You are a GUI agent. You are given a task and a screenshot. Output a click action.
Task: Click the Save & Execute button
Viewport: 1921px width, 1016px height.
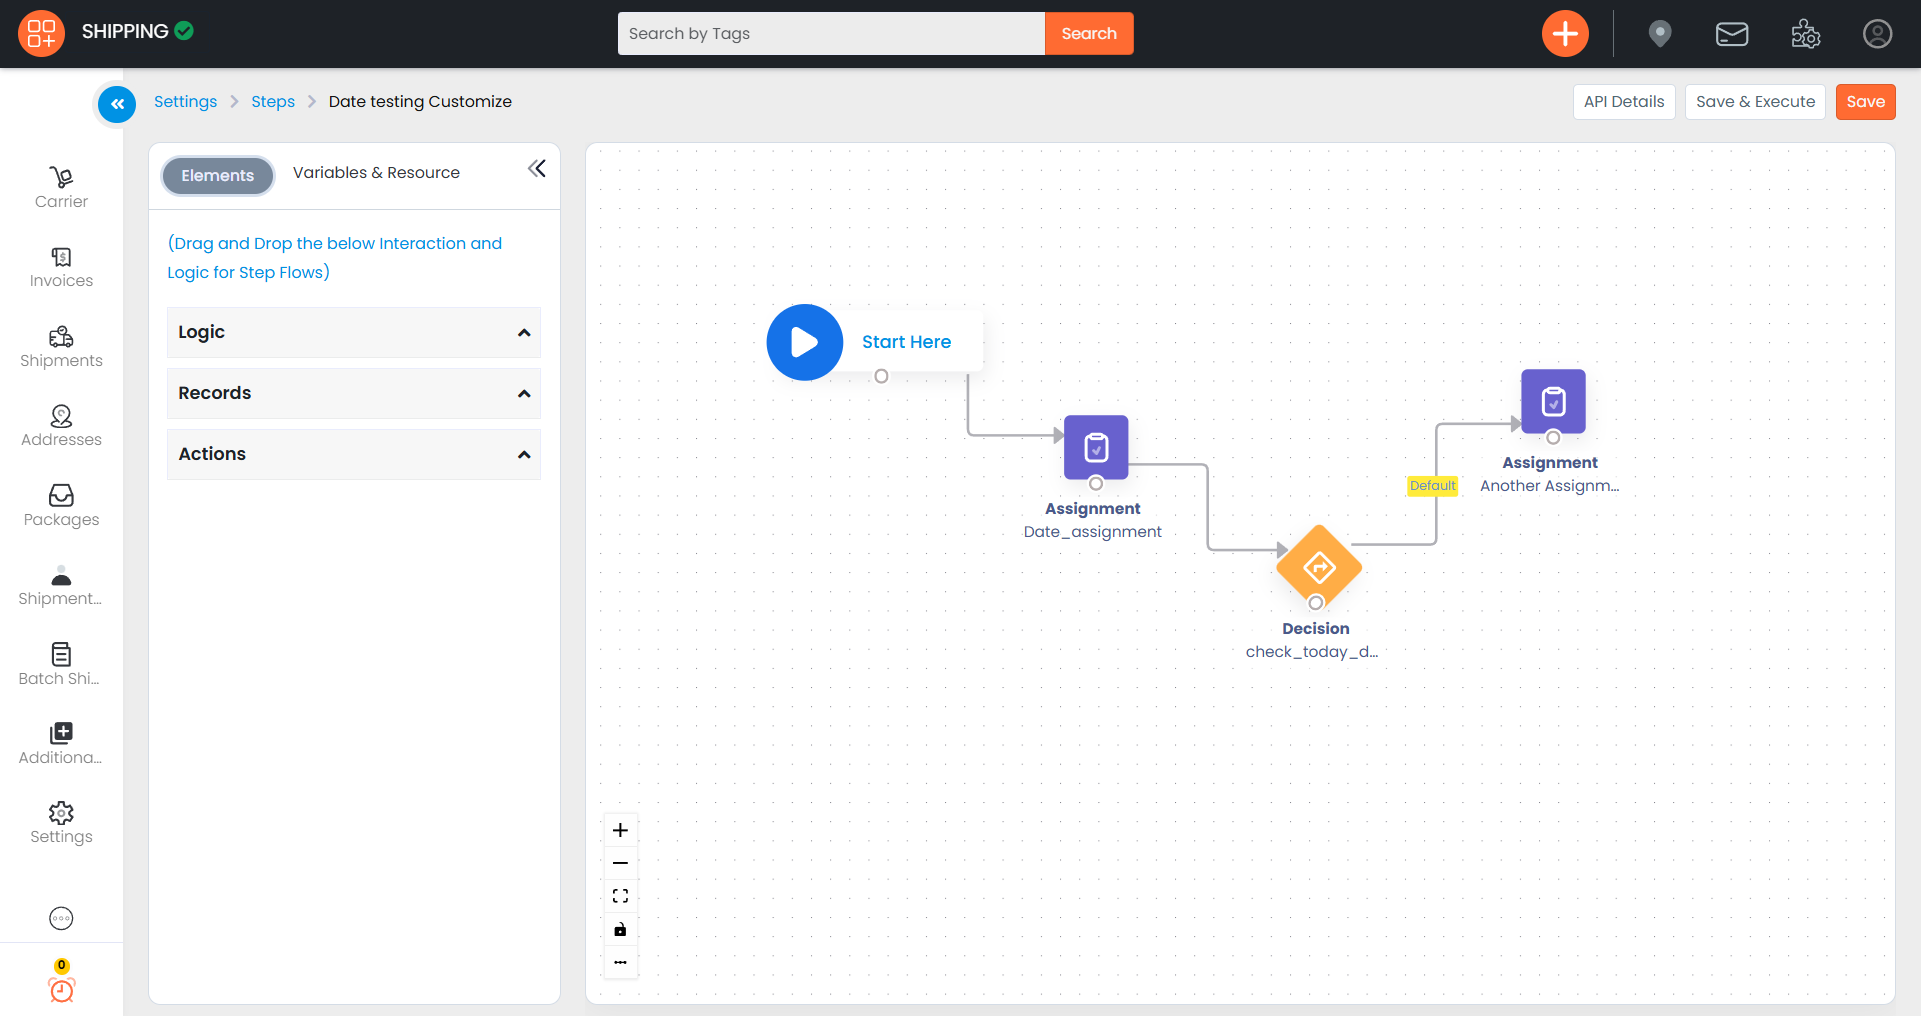[1755, 102]
